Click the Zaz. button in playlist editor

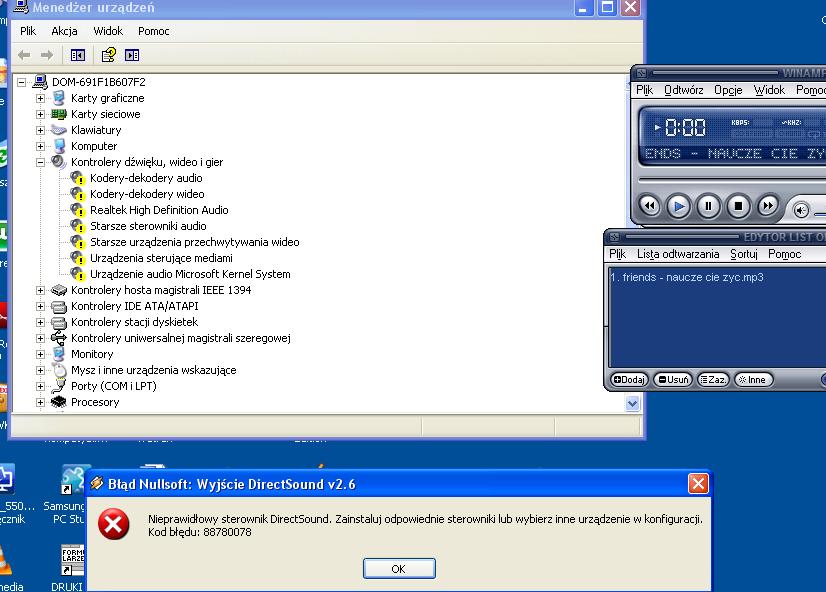713,380
